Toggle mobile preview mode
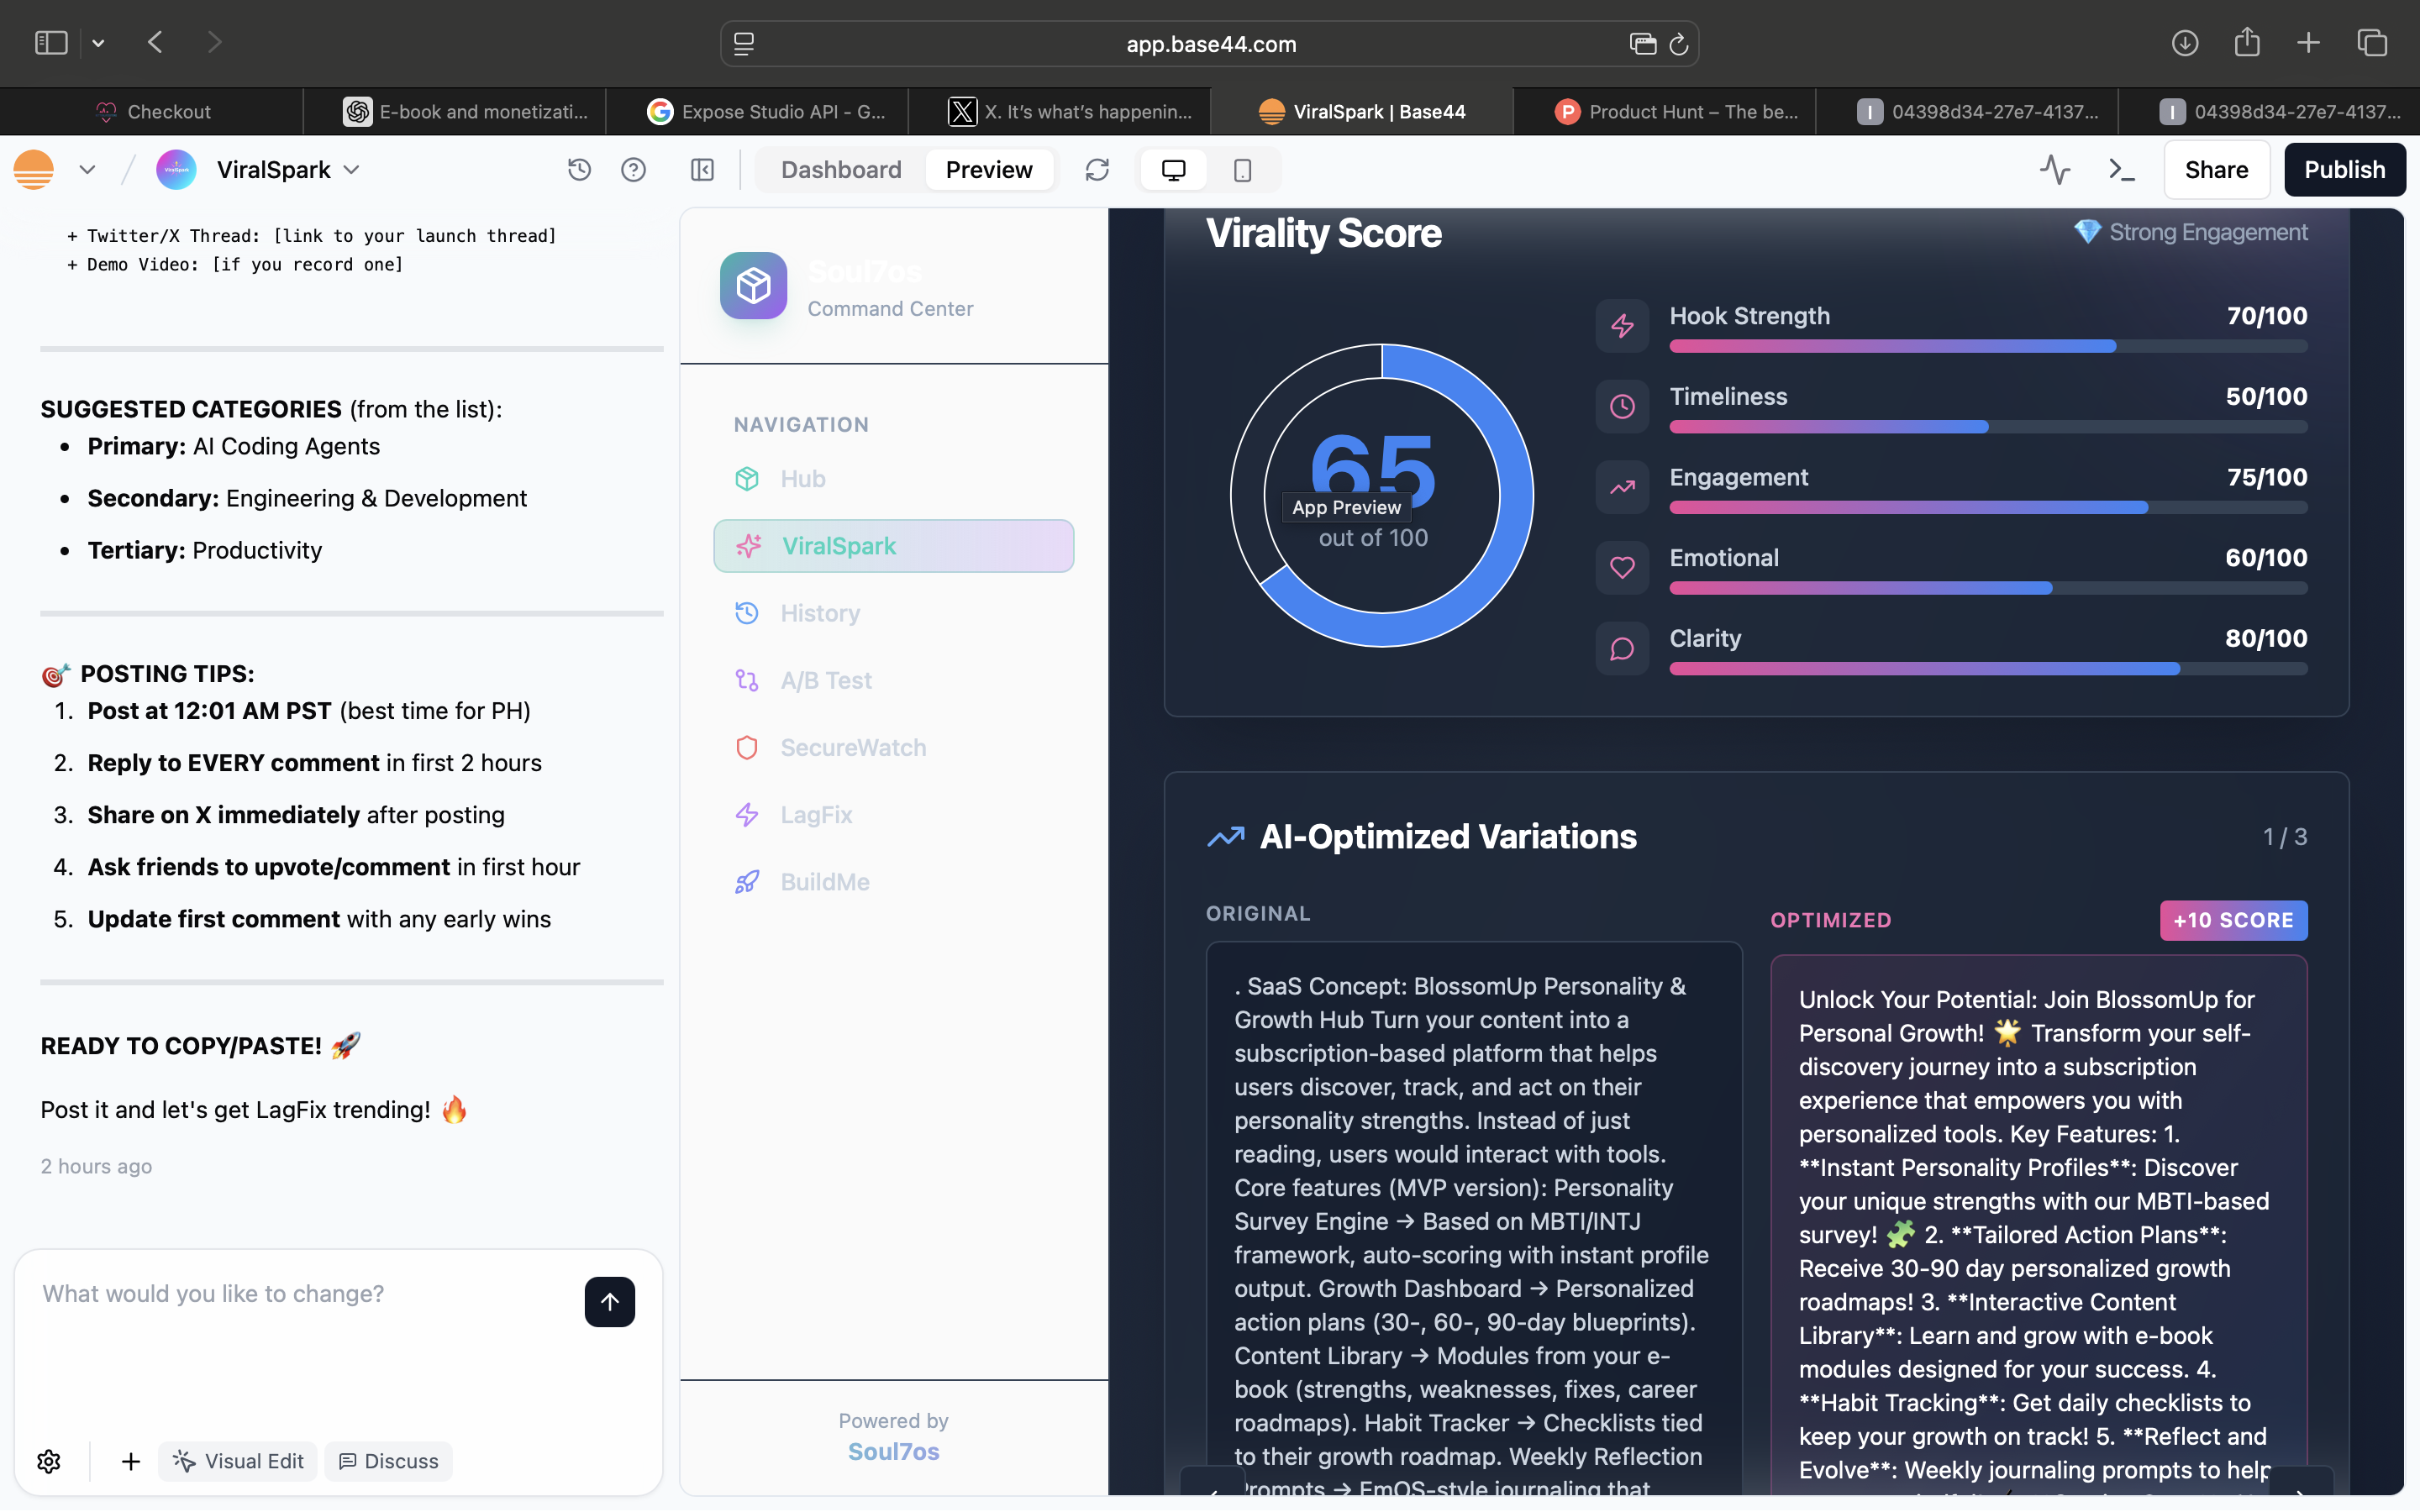Image resolution: width=2420 pixels, height=1512 pixels. [1241, 169]
